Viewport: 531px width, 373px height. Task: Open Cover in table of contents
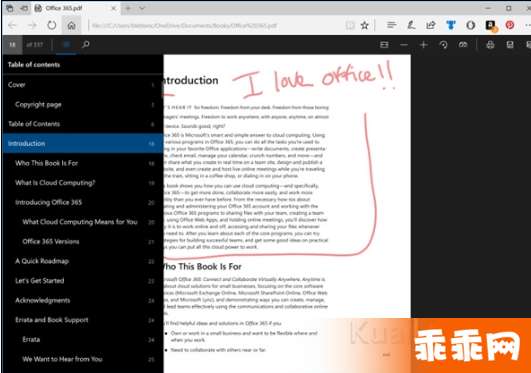82,85
